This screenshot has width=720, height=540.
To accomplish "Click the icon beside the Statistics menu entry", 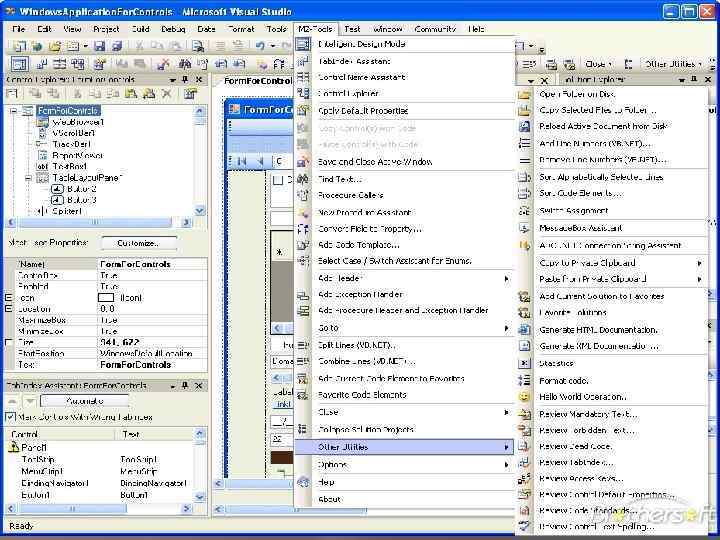I will tap(524, 363).
